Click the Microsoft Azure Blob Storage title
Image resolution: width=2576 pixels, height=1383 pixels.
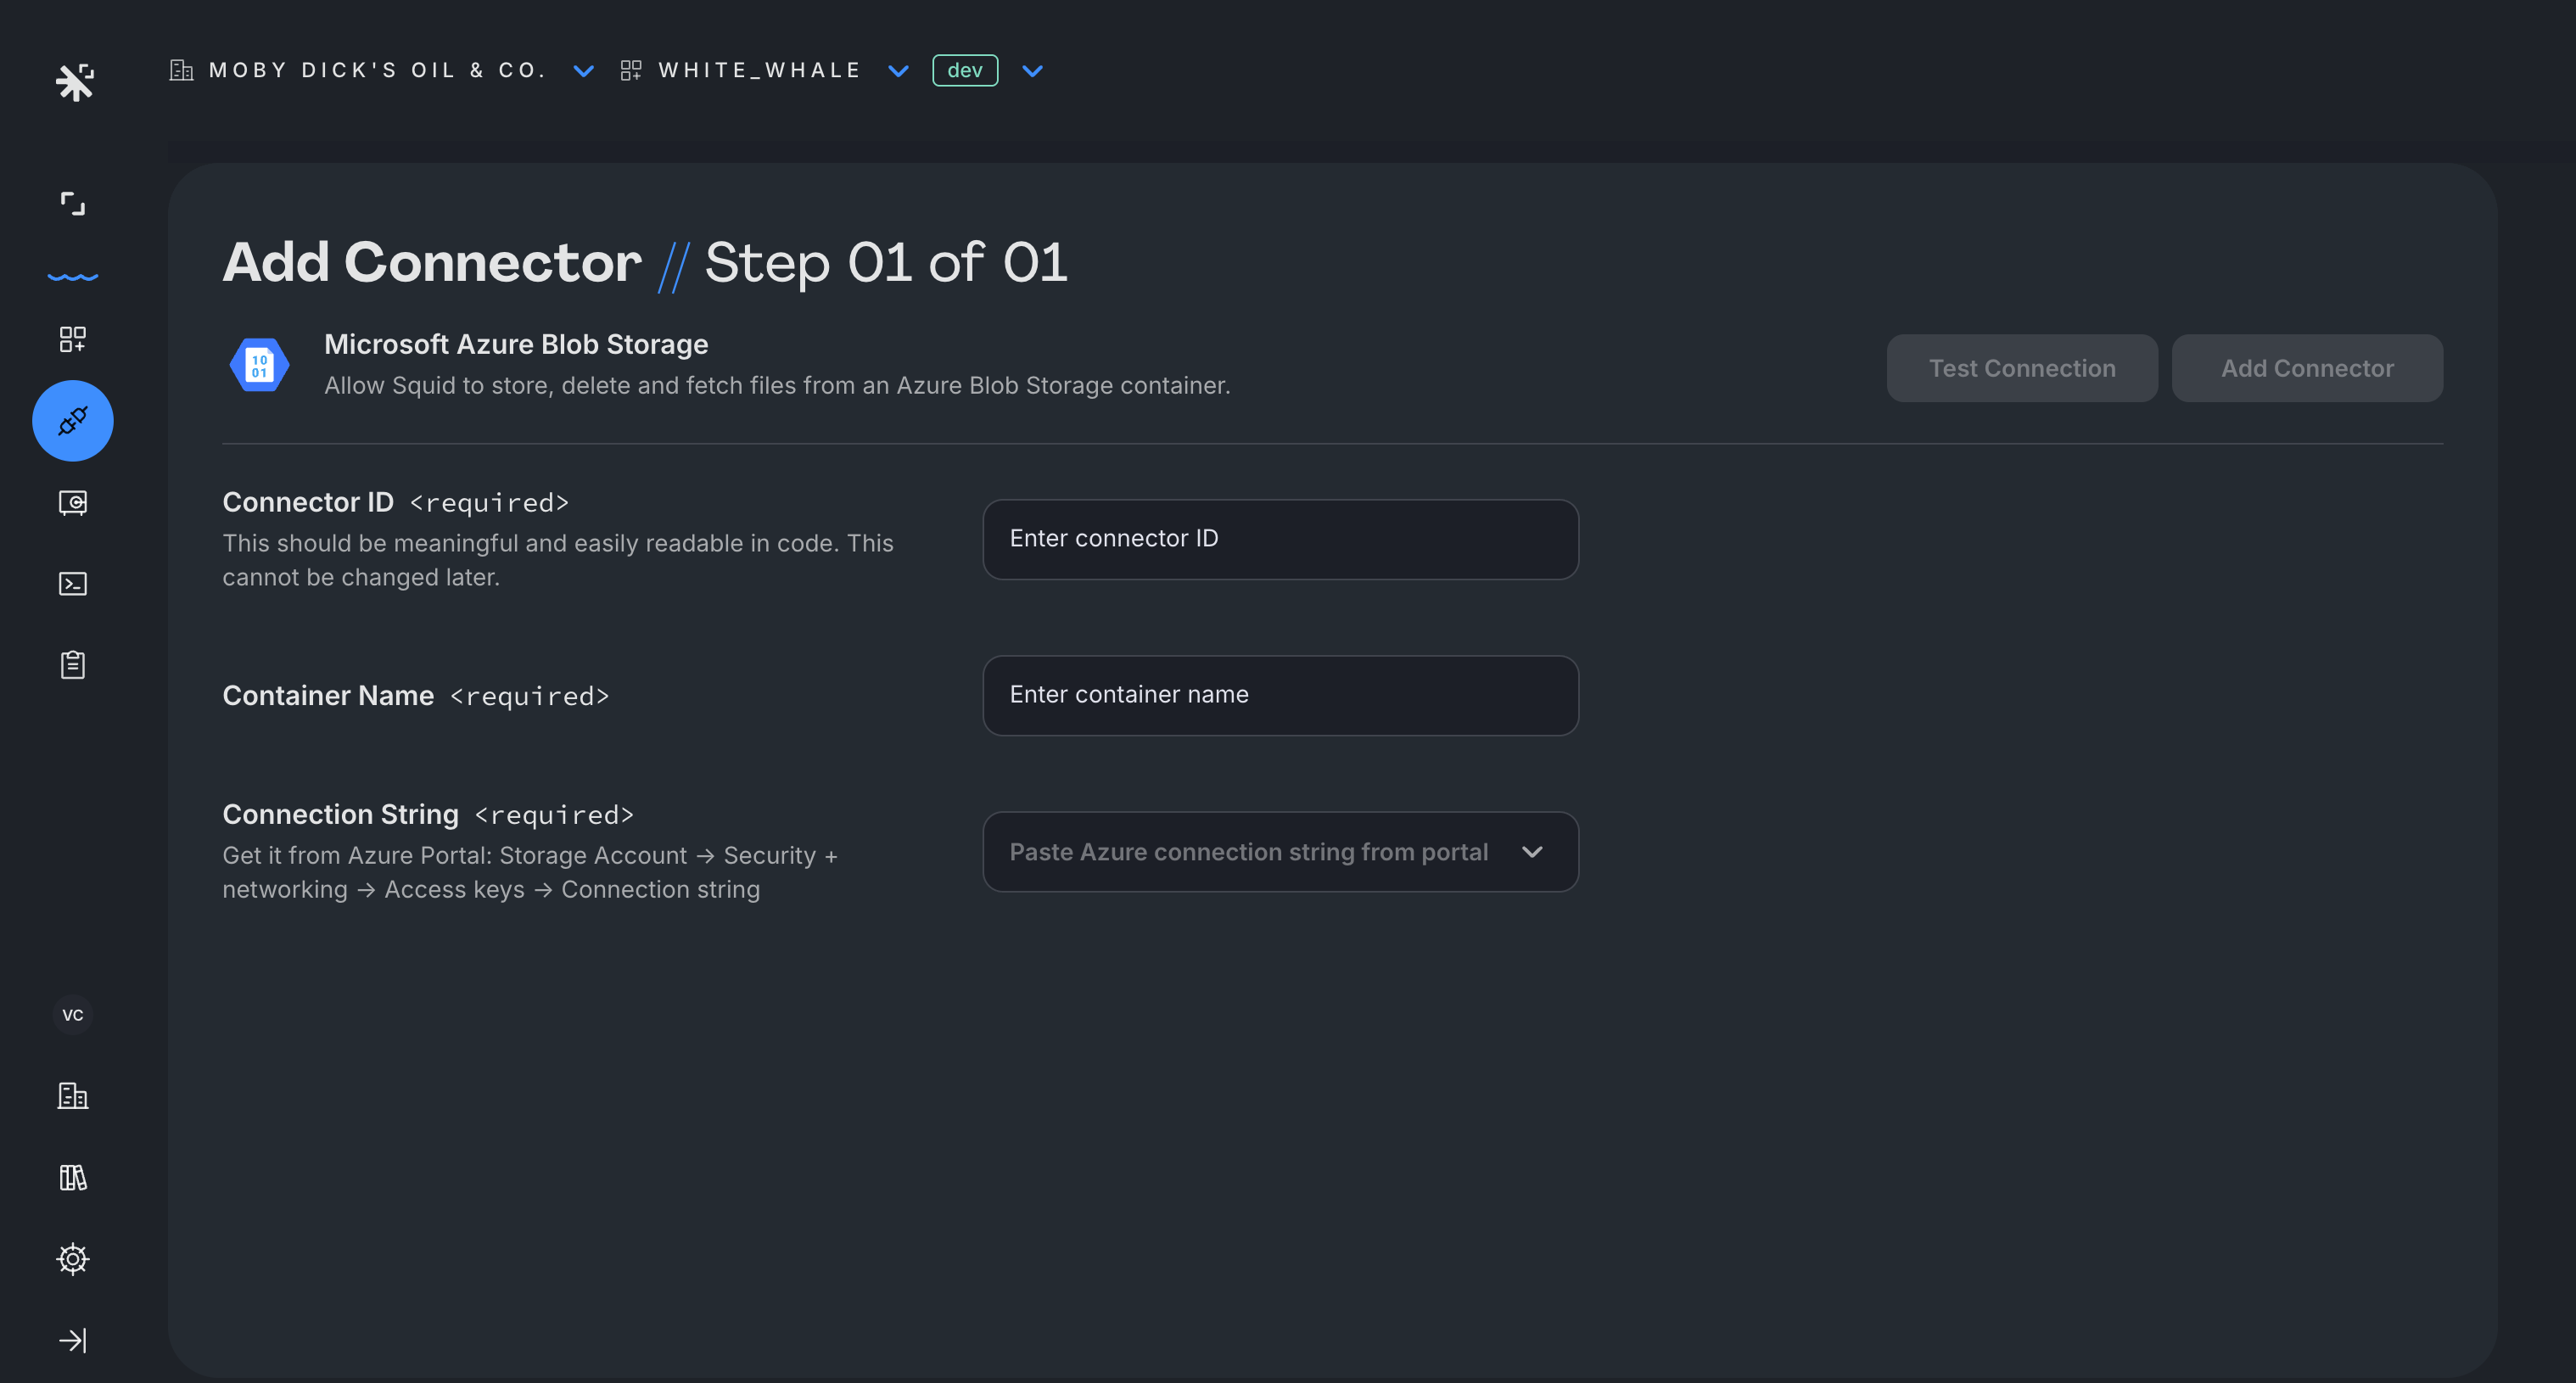pyautogui.click(x=516, y=344)
